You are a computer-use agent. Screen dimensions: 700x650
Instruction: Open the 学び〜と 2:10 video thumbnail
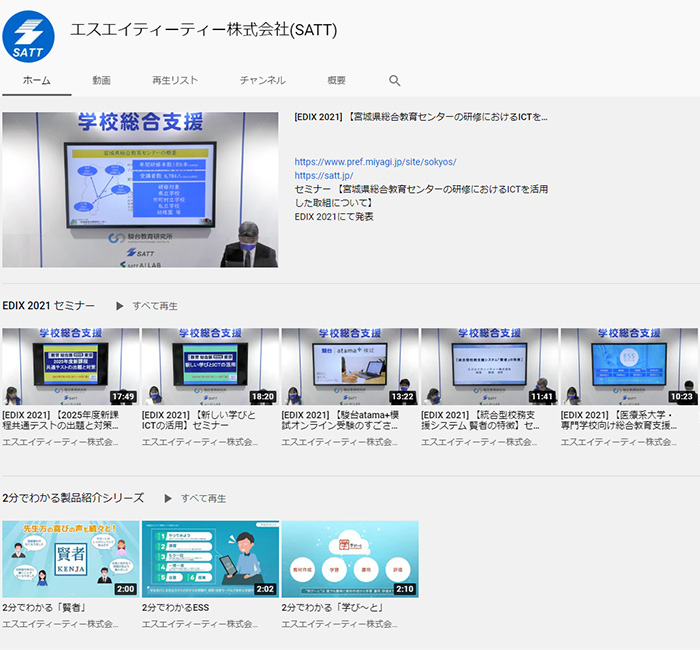point(350,559)
